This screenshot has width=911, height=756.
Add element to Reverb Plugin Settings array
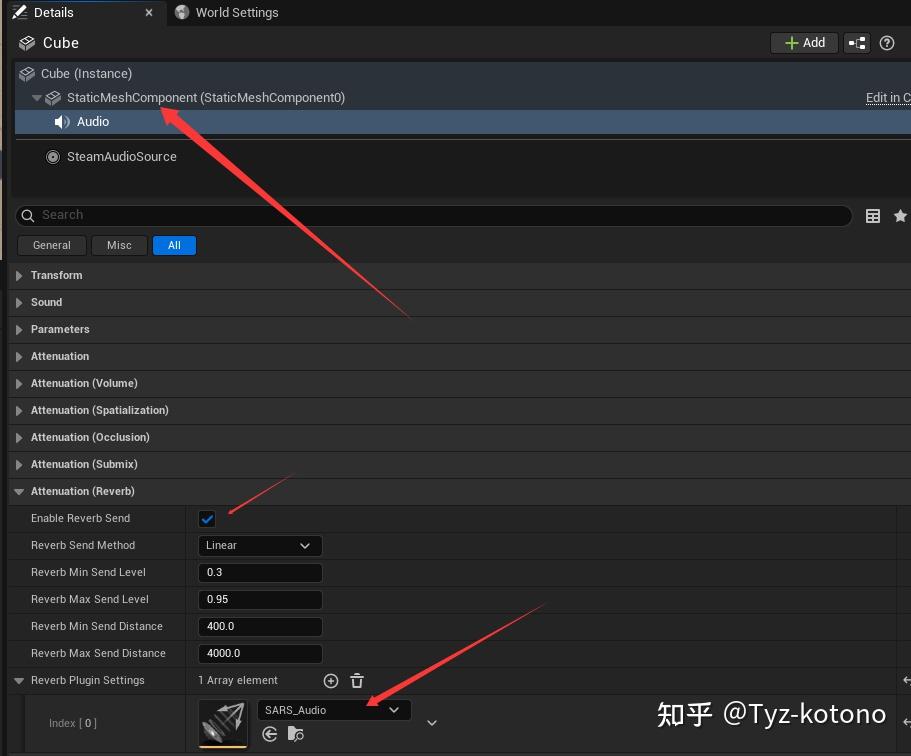tap(331, 681)
